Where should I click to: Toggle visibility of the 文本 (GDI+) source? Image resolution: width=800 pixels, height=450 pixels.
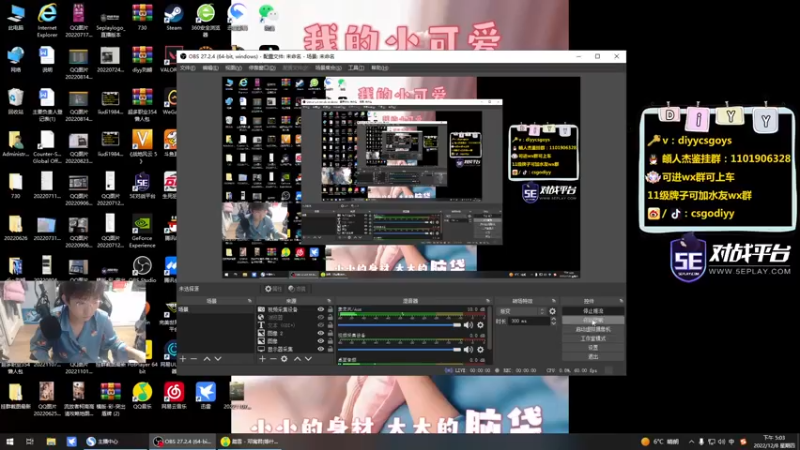[320, 325]
